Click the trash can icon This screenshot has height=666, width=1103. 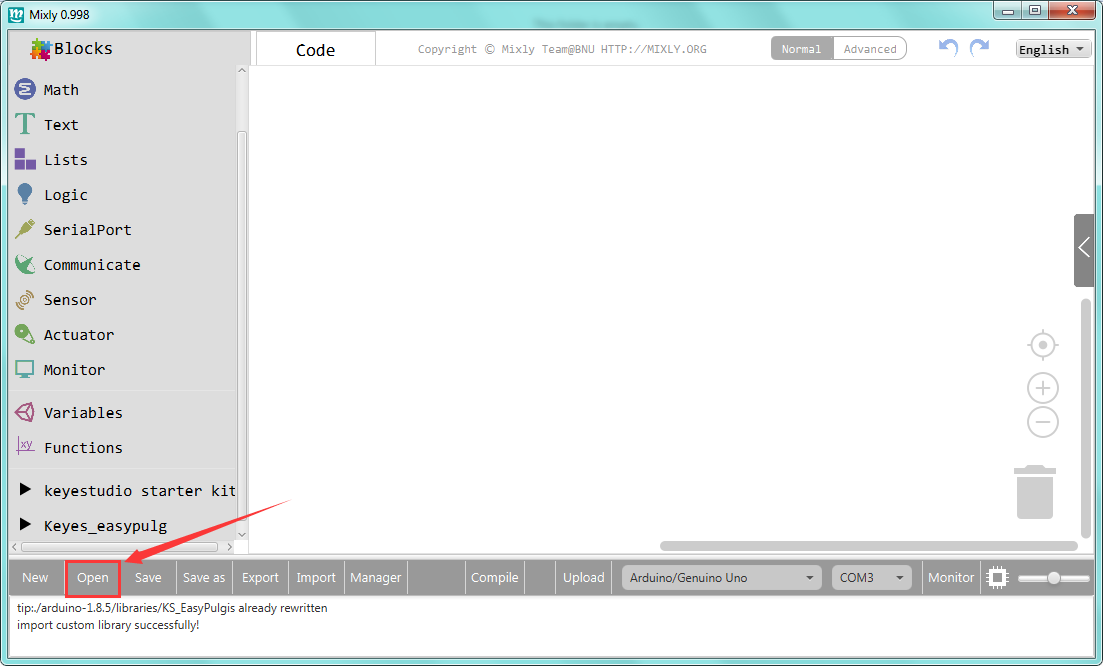coord(1035,492)
